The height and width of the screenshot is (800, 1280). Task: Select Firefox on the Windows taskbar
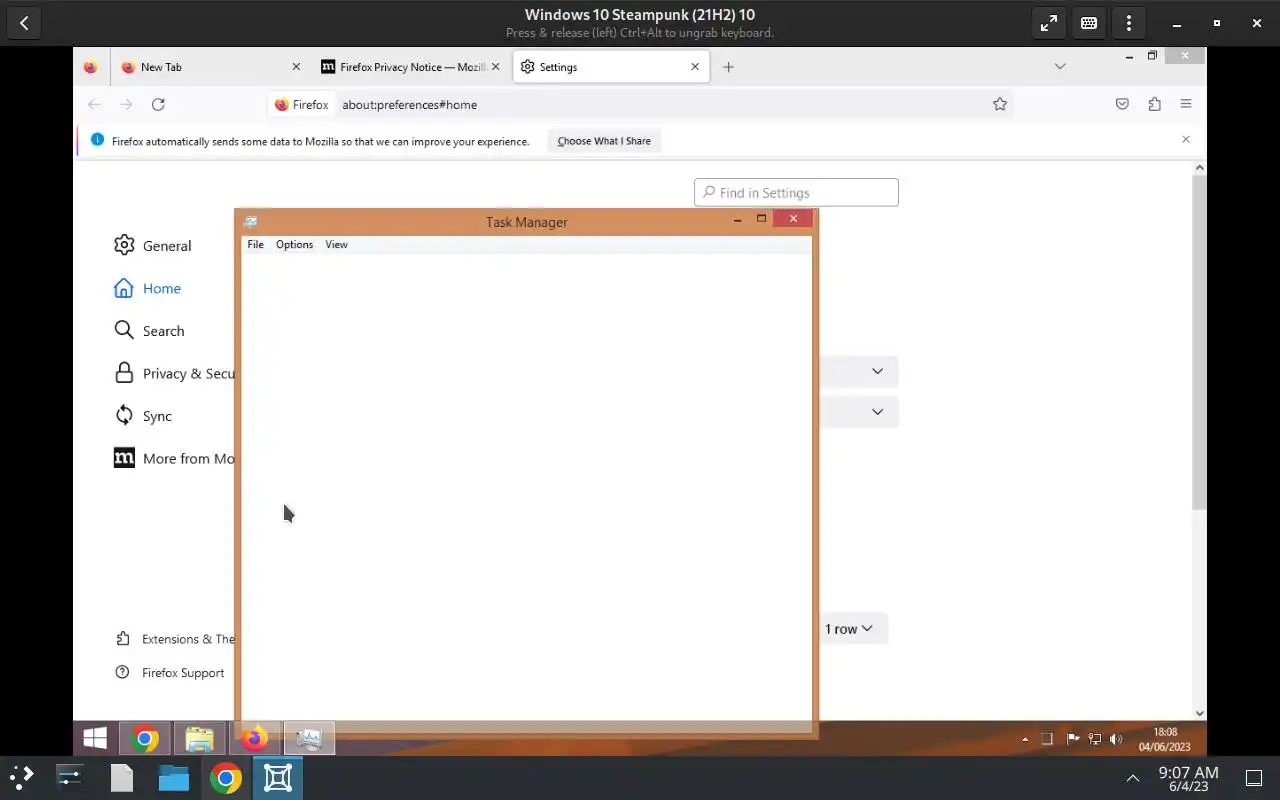point(255,739)
